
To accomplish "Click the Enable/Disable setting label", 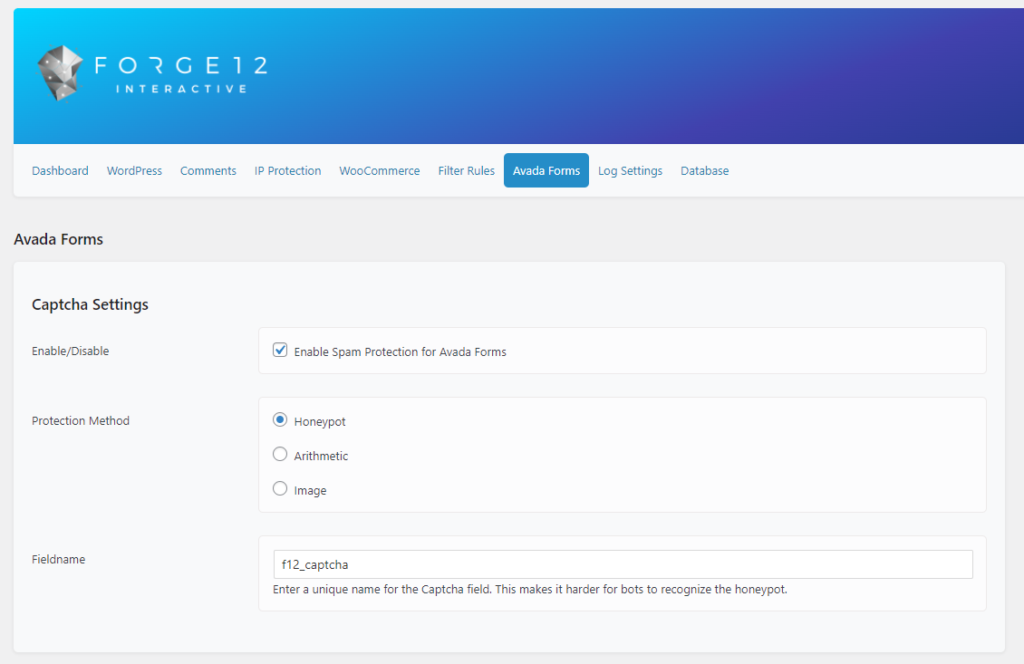I will click(71, 351).
